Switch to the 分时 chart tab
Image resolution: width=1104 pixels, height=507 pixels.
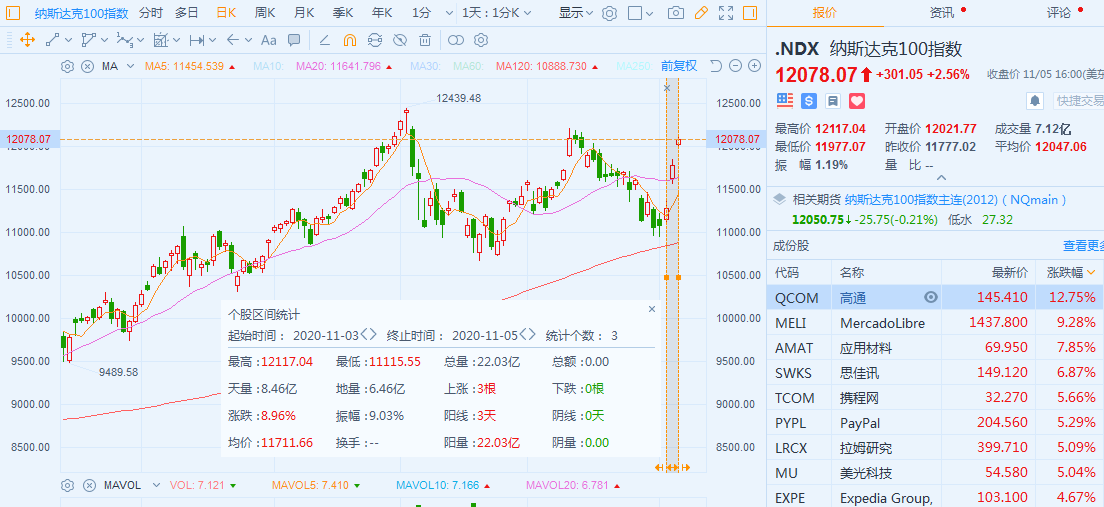(150, 13)
